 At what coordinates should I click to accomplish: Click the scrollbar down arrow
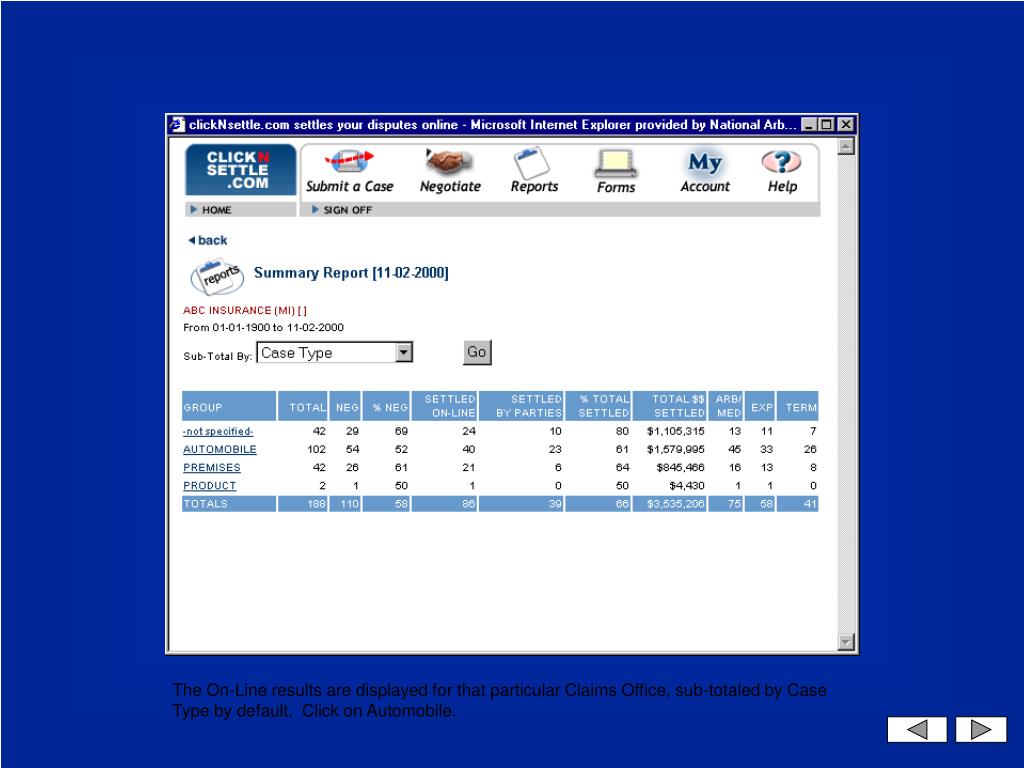pyautogui.click(x=846, y=643)
